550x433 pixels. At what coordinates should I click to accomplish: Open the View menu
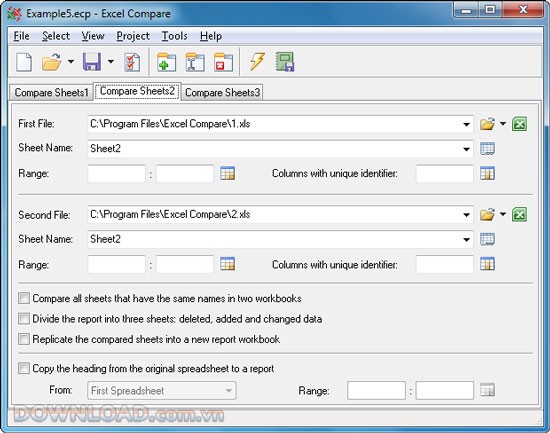coord(93,36)
